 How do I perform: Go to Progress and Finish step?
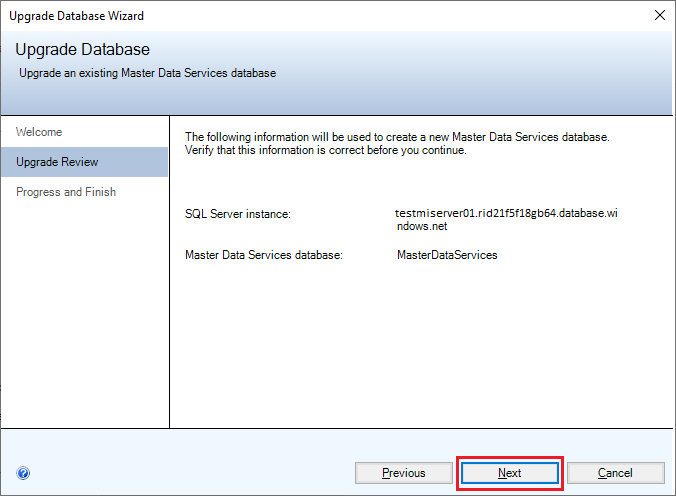(66, 192)
